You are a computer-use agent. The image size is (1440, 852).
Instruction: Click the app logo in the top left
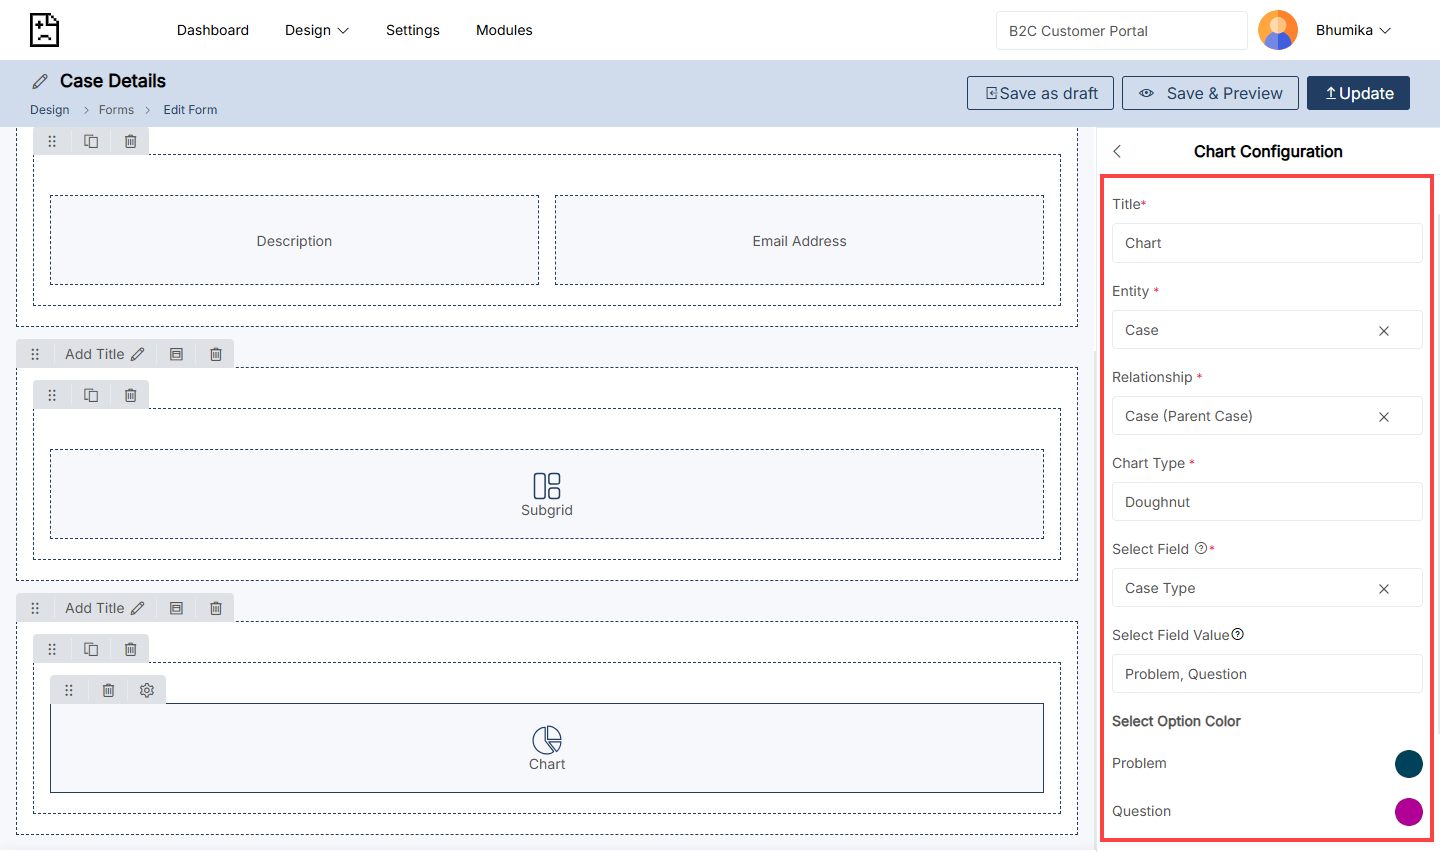(44, 30)
